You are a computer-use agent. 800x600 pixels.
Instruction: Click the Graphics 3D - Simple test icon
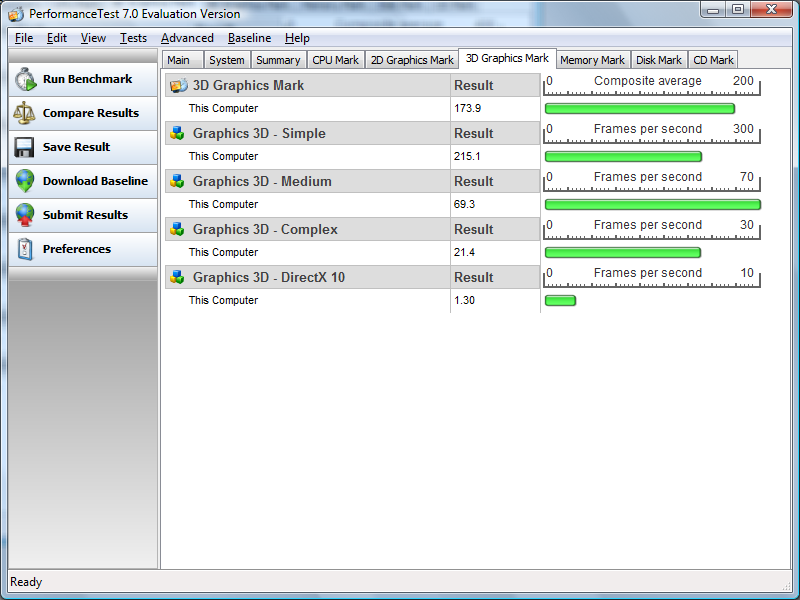click(178, 134)
